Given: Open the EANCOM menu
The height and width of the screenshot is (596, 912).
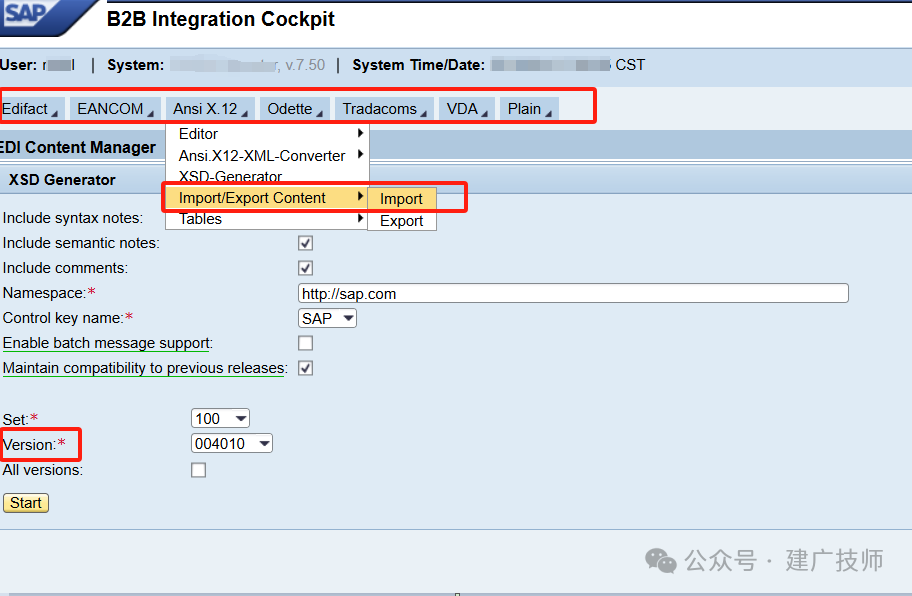Looking at the screenshot, I should click(115, 109).
